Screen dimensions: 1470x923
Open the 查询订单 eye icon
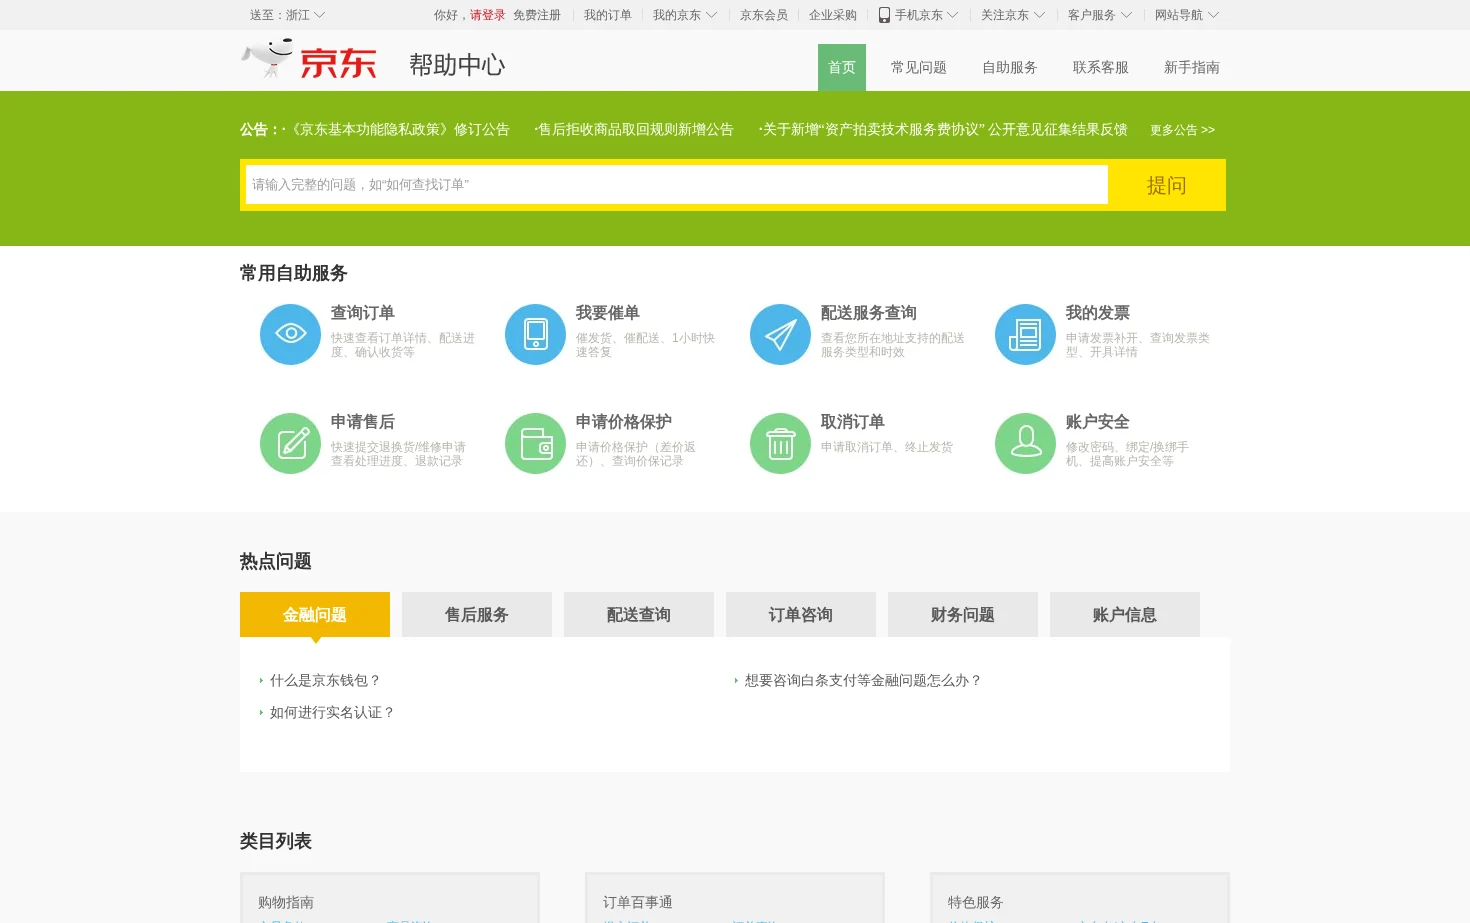pyautogui.click(x=290, y=334)
